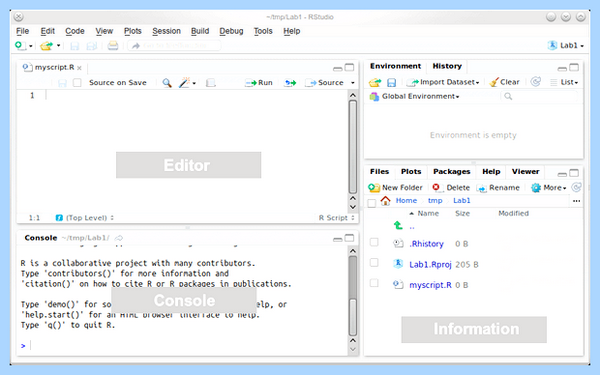Switch to the Packages tab
The height and width of the screenshot is (375, 600).
pyautogui.click(x=452, y=172)
